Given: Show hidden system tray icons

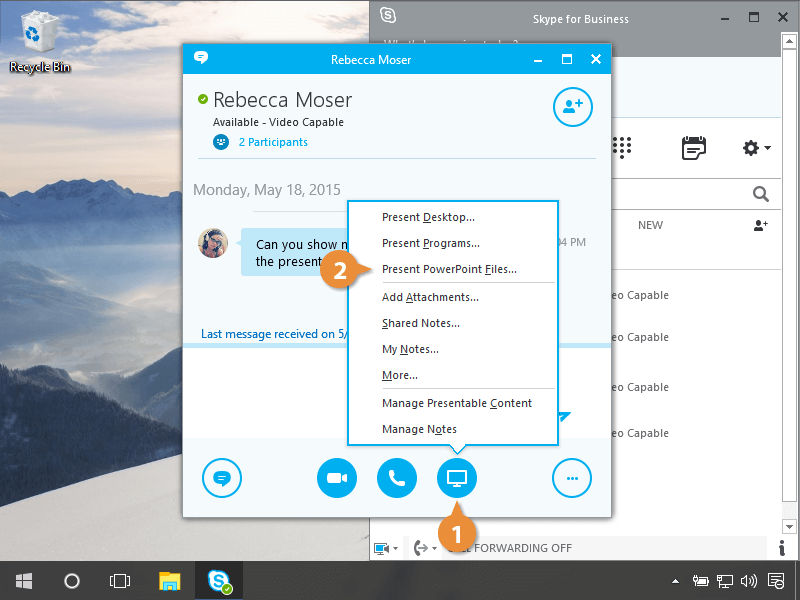Looking at the screenshot, I should [x=677, y=580].
